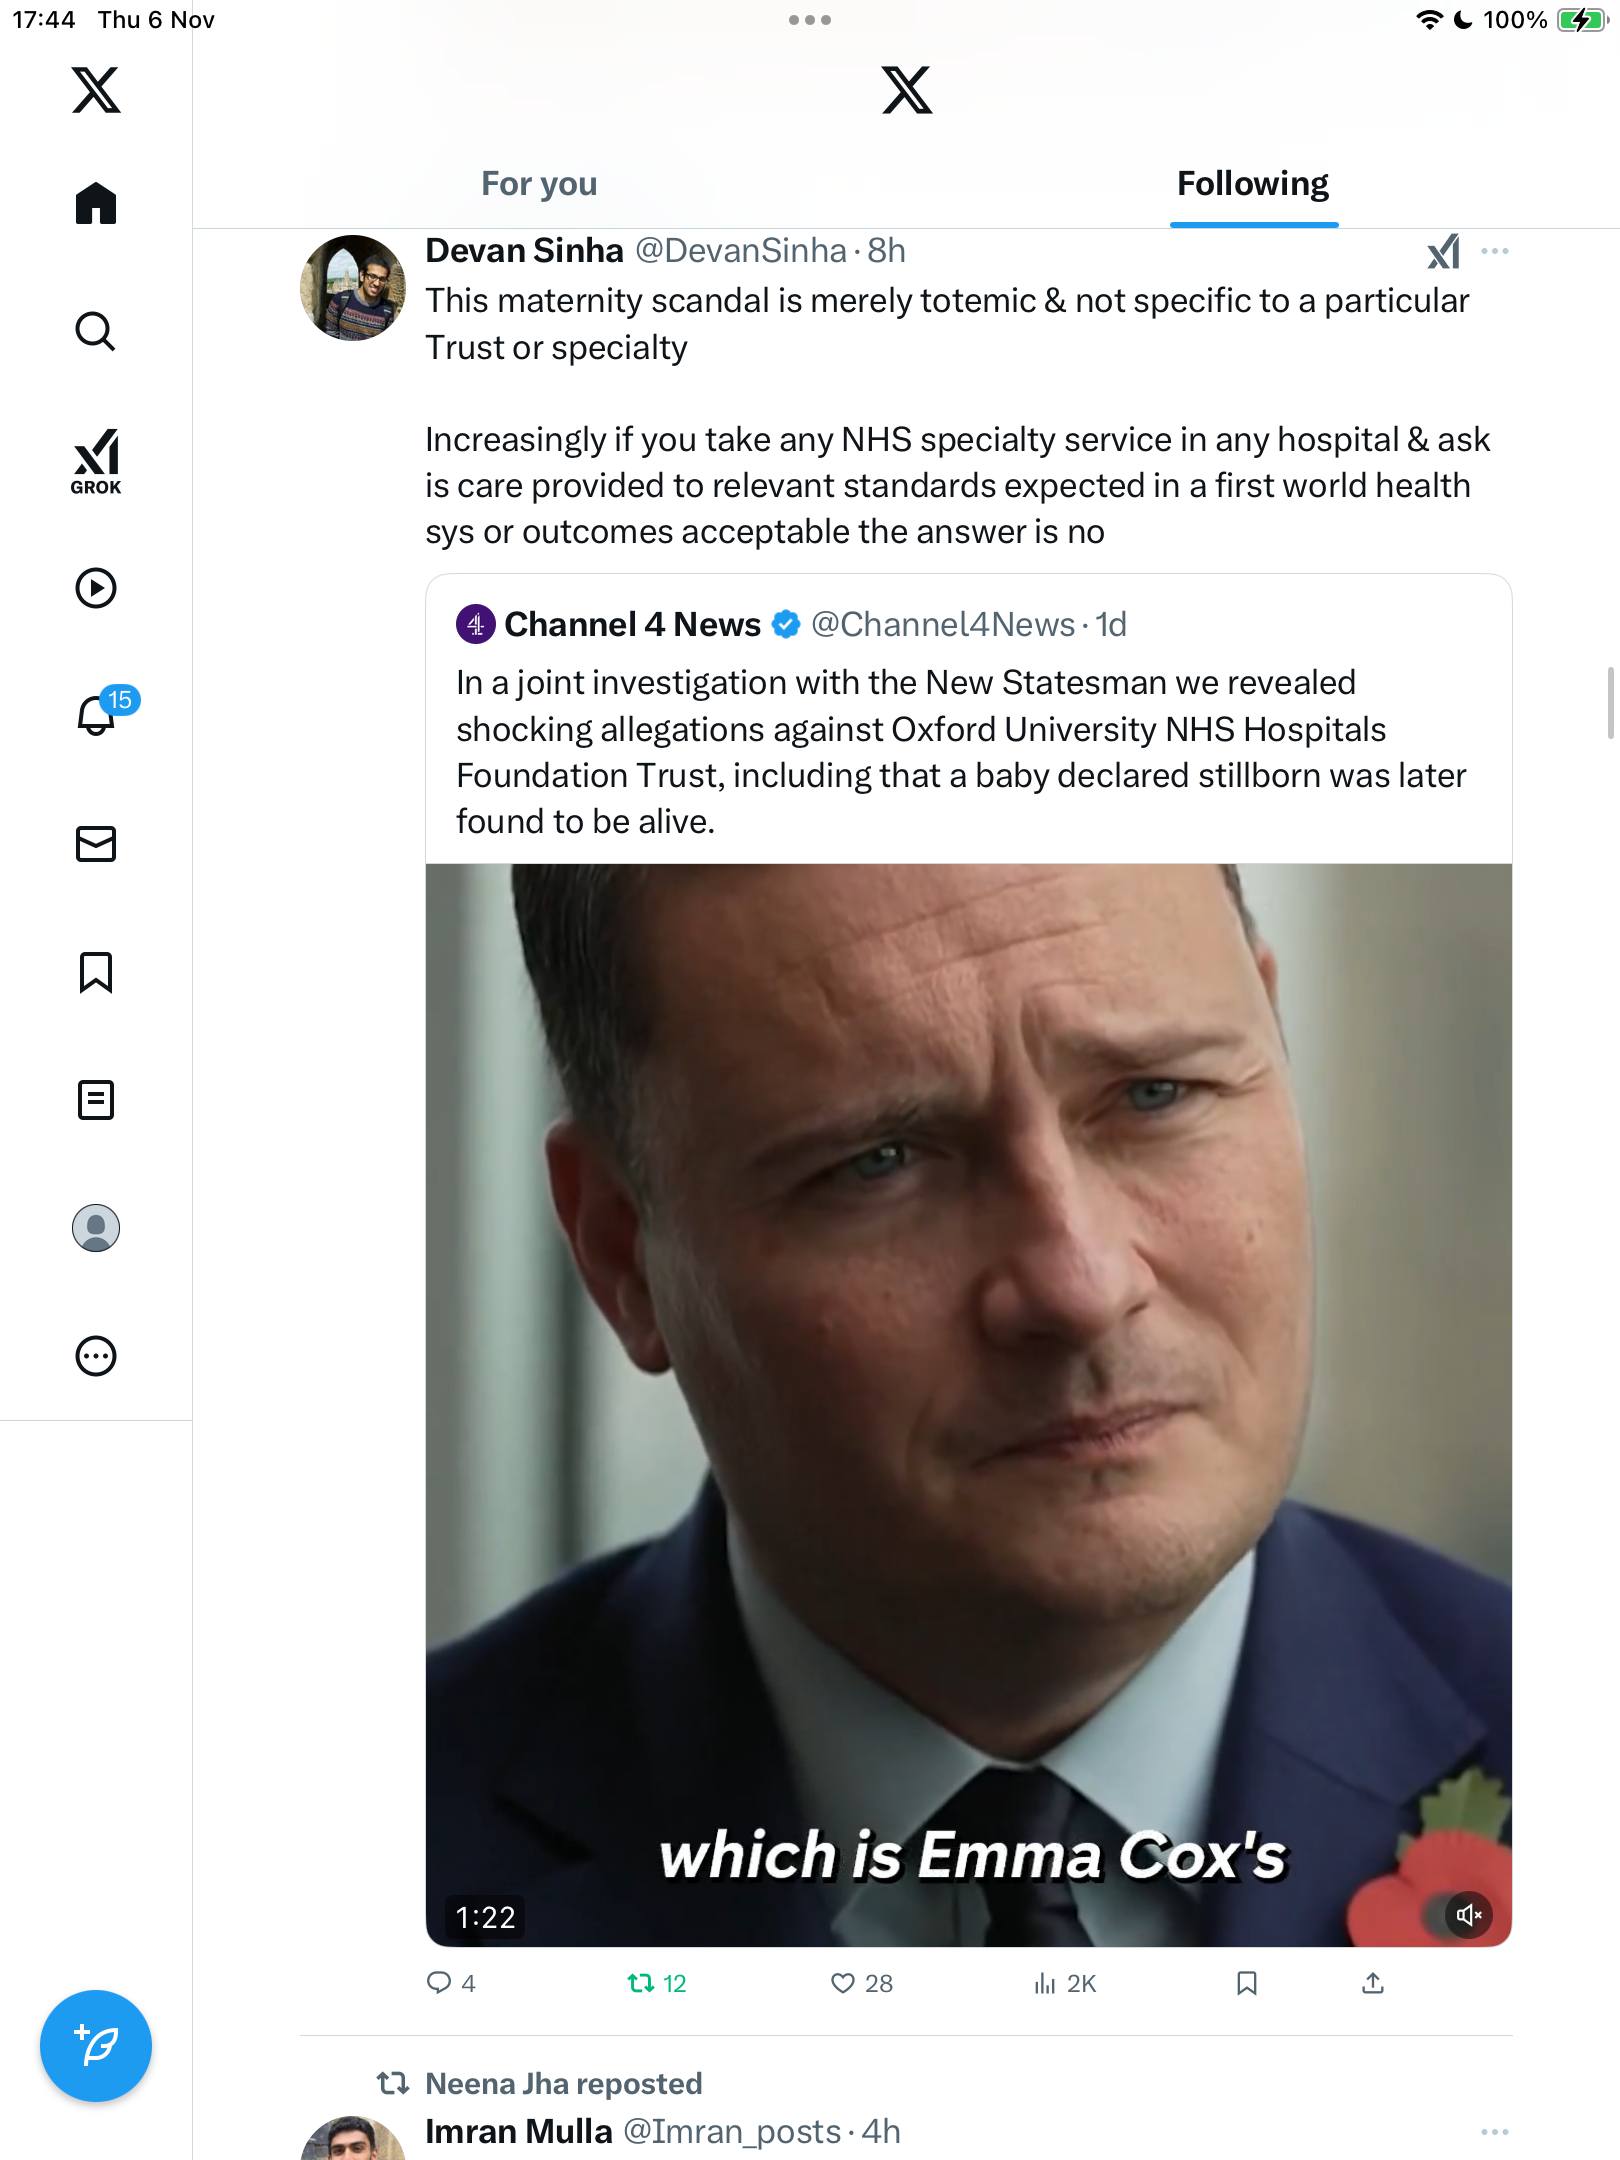Viewport: 1620px width, 2160px height.
Task: Open the Notifications bell with 15 badge
Action: [x=97, y=715]
